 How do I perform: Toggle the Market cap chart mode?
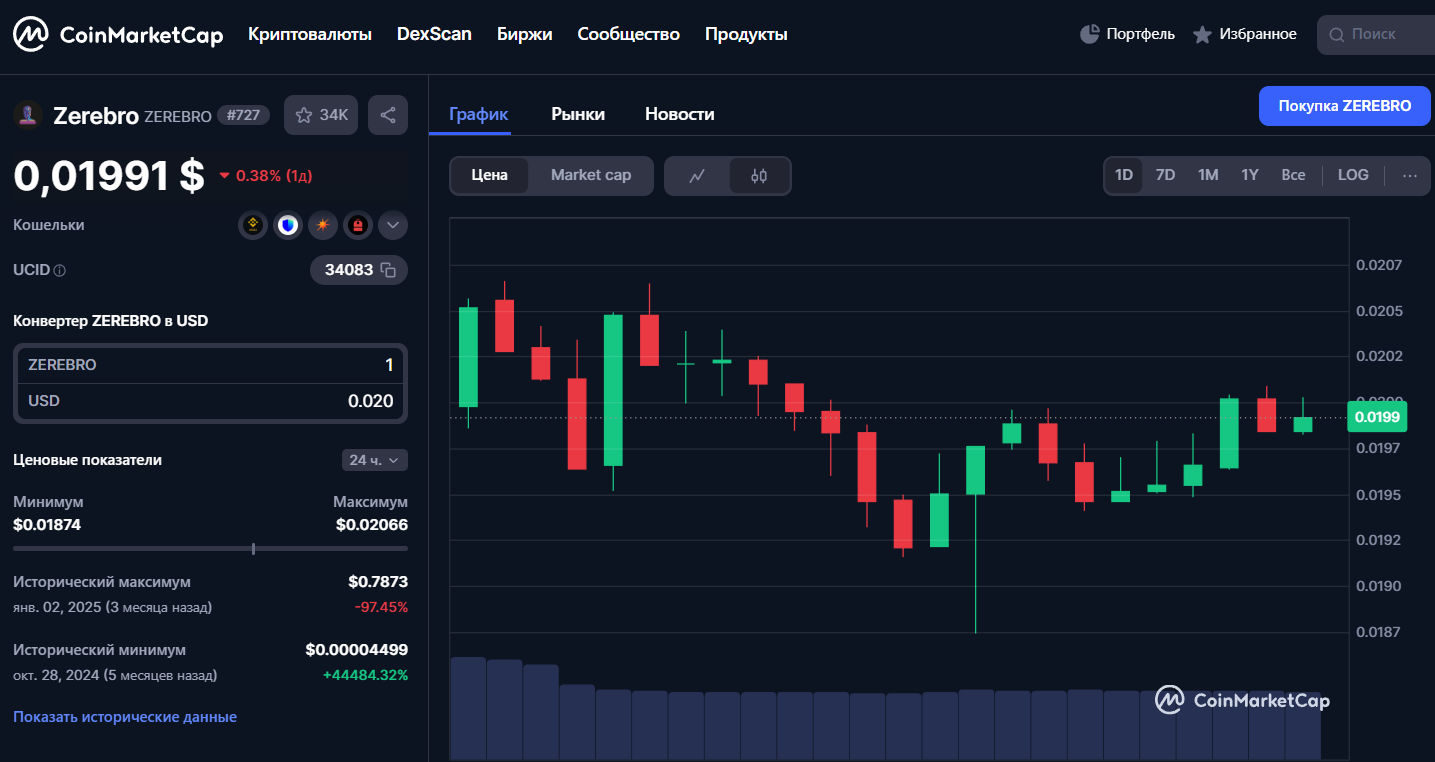click(591, 175)
